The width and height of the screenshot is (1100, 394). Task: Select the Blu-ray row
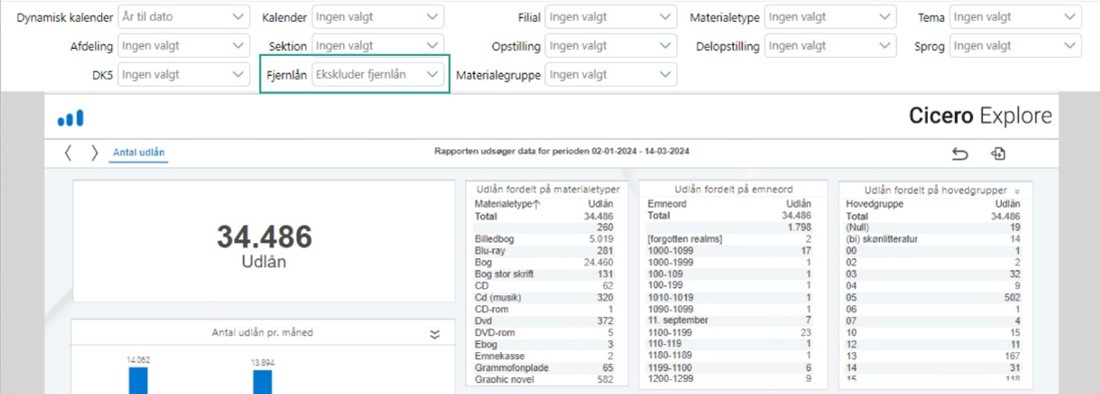point(544,250)
